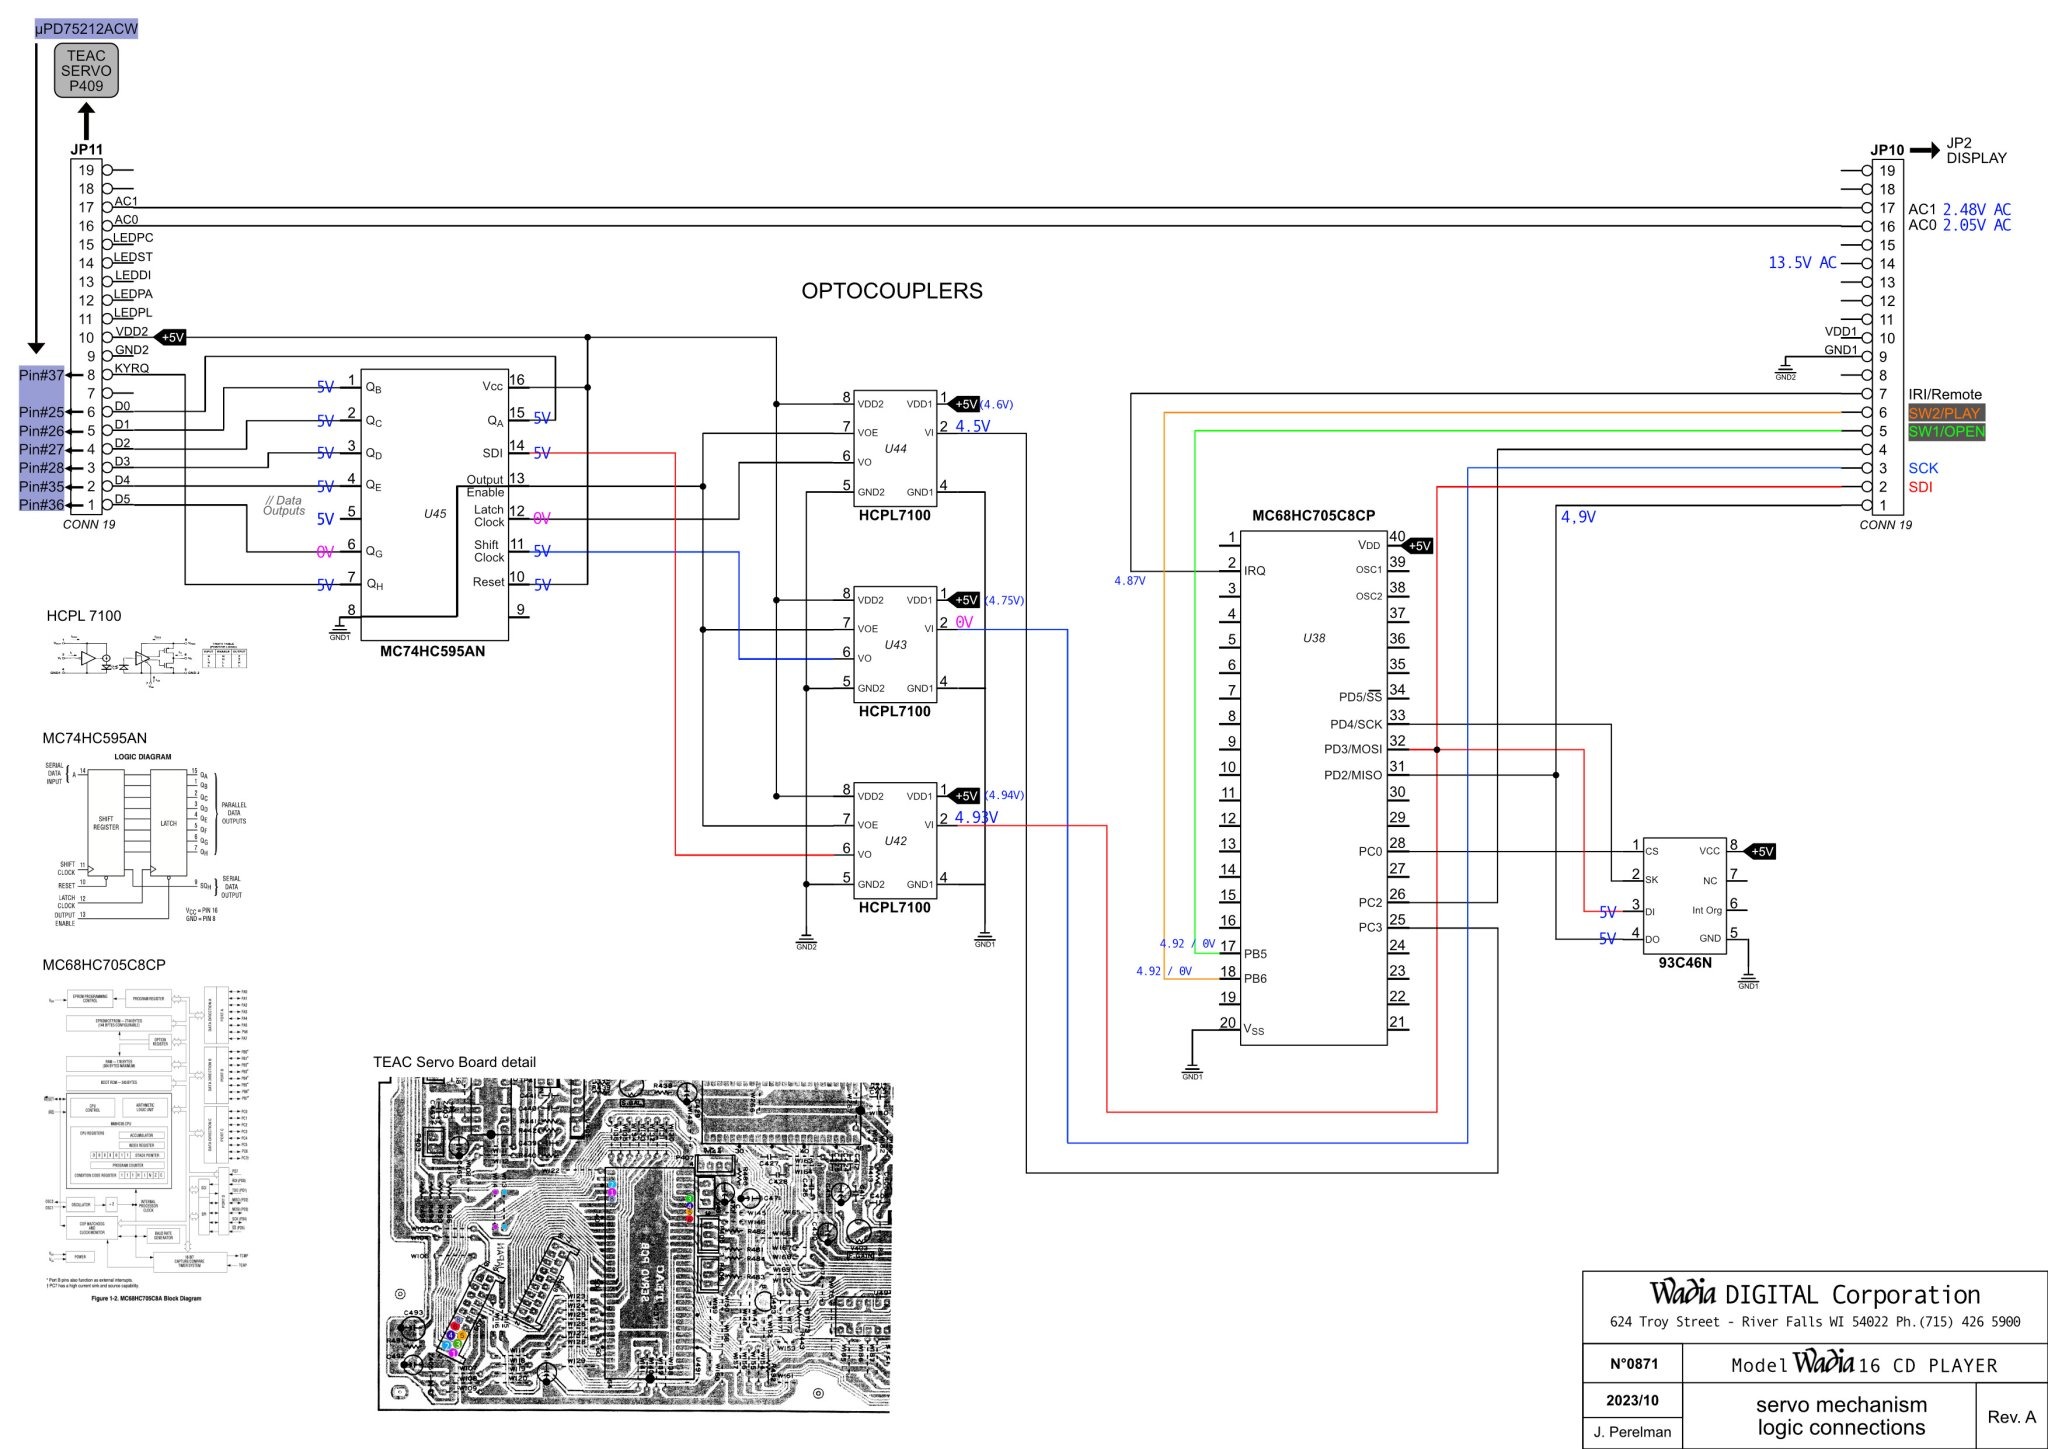This screenshot has height=1449, width=2048.
Task: Select the PD4/SCK pin label
Action: [x=1356, y=725]
